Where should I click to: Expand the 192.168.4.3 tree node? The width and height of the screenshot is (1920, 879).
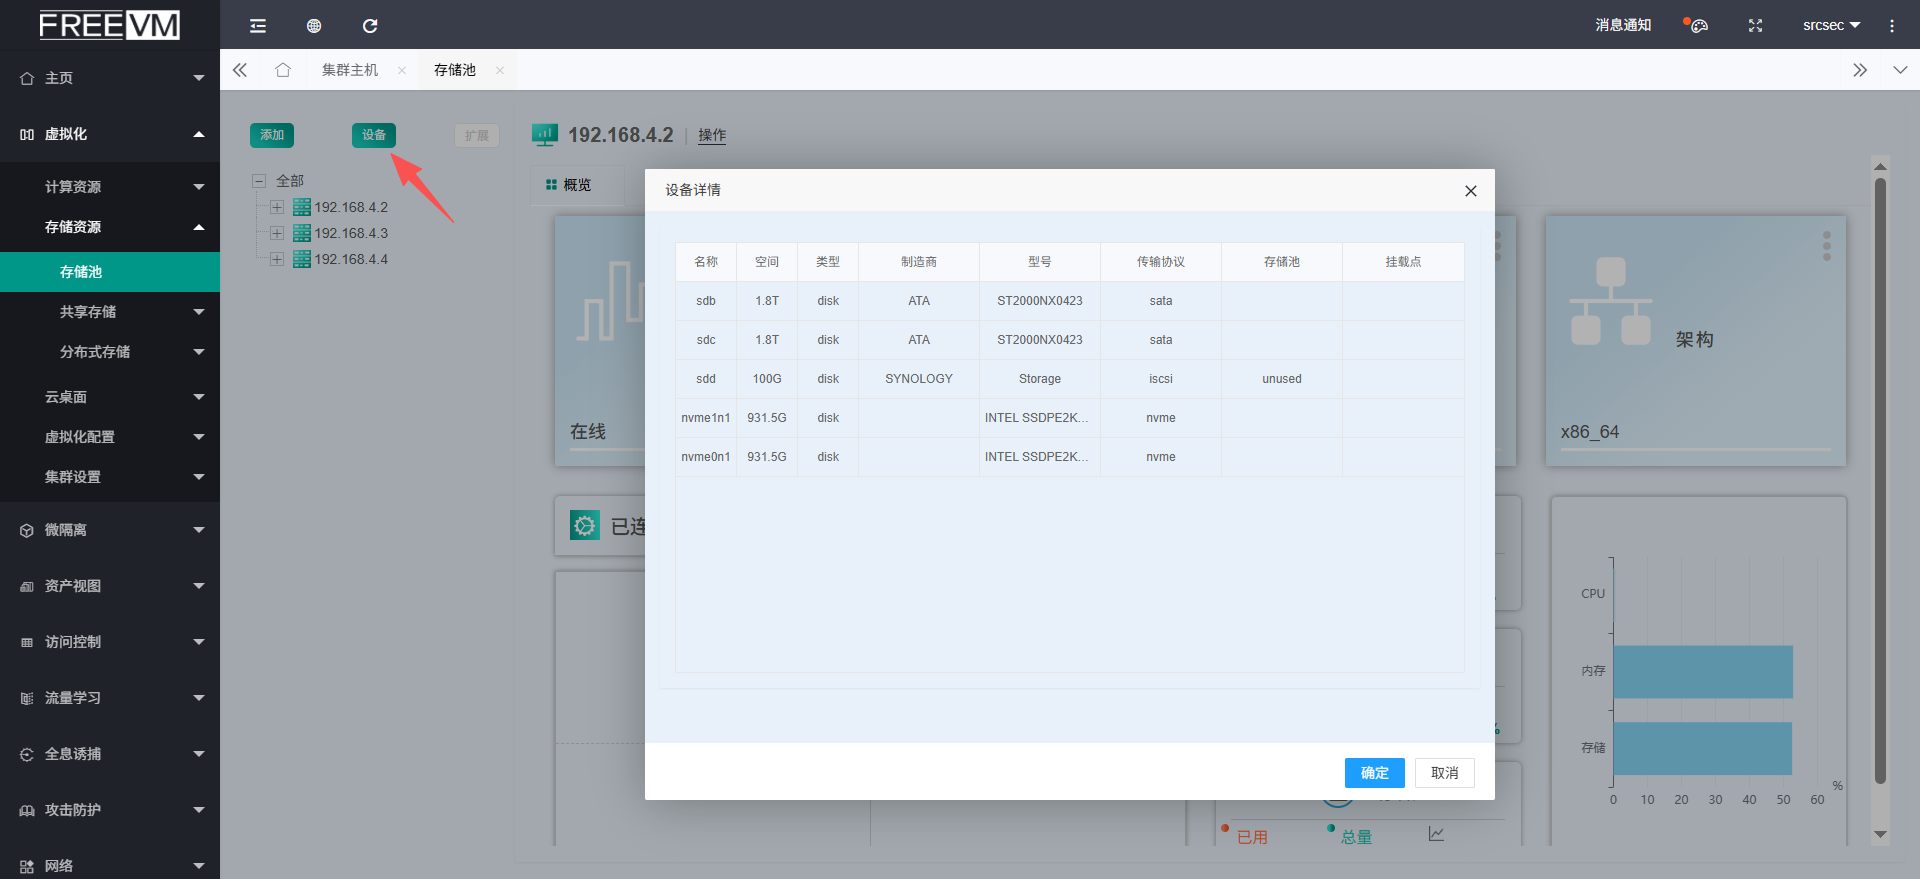pos(277,233)
